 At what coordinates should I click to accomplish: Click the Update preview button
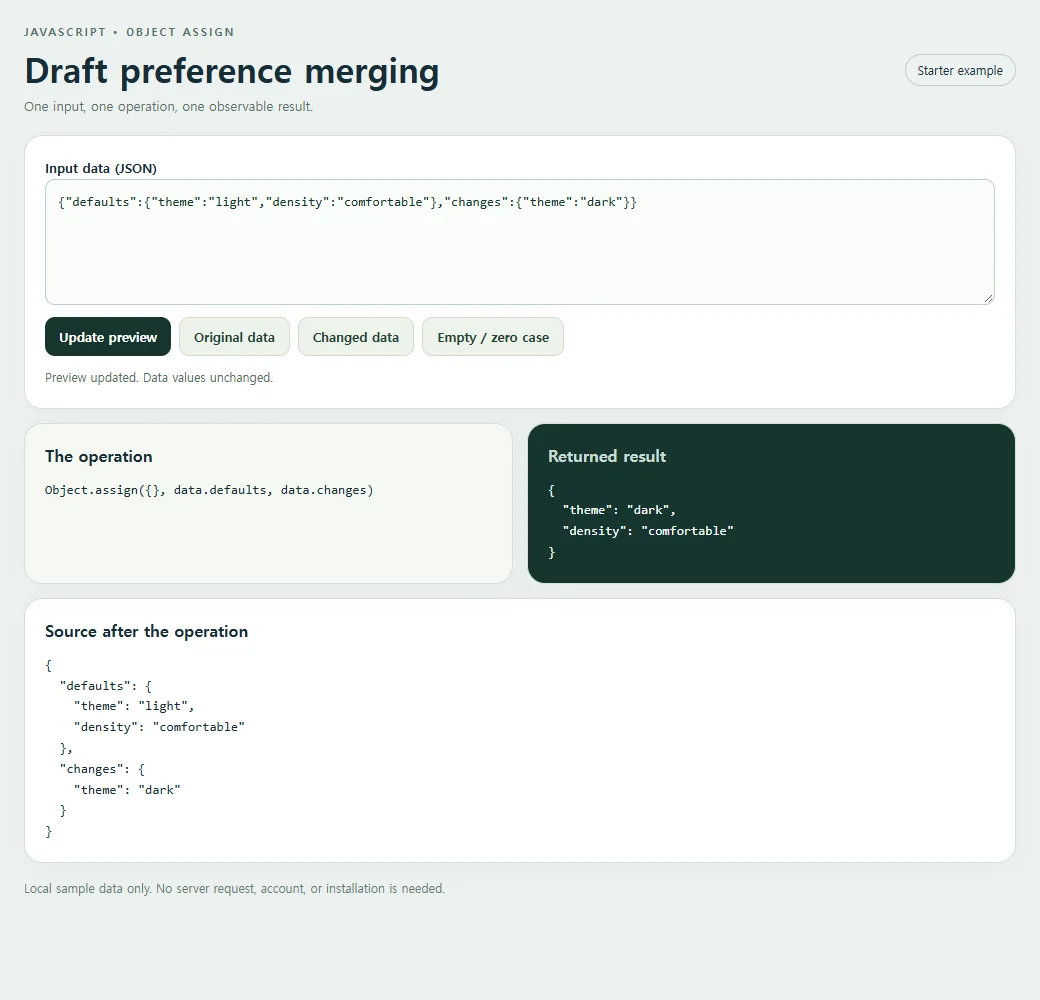click(x=108, y=337)
